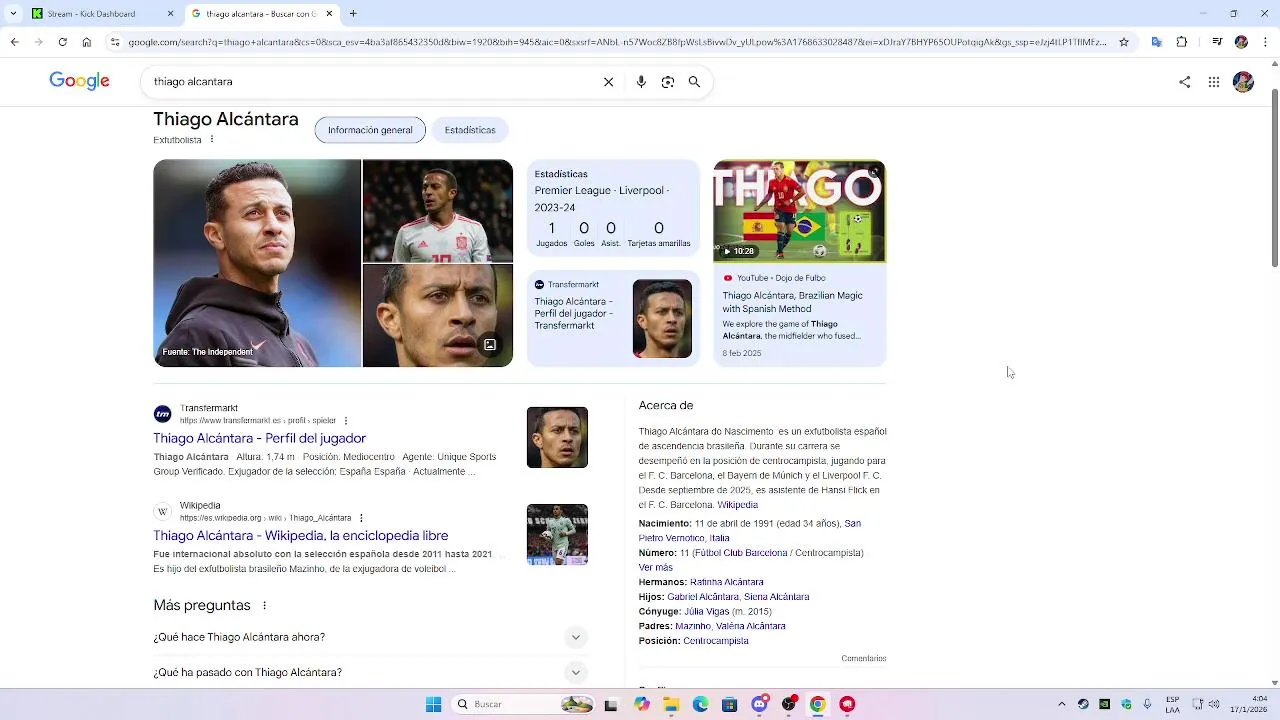Open Google Lens image search

pyautogui.click(x=668, y=82)
